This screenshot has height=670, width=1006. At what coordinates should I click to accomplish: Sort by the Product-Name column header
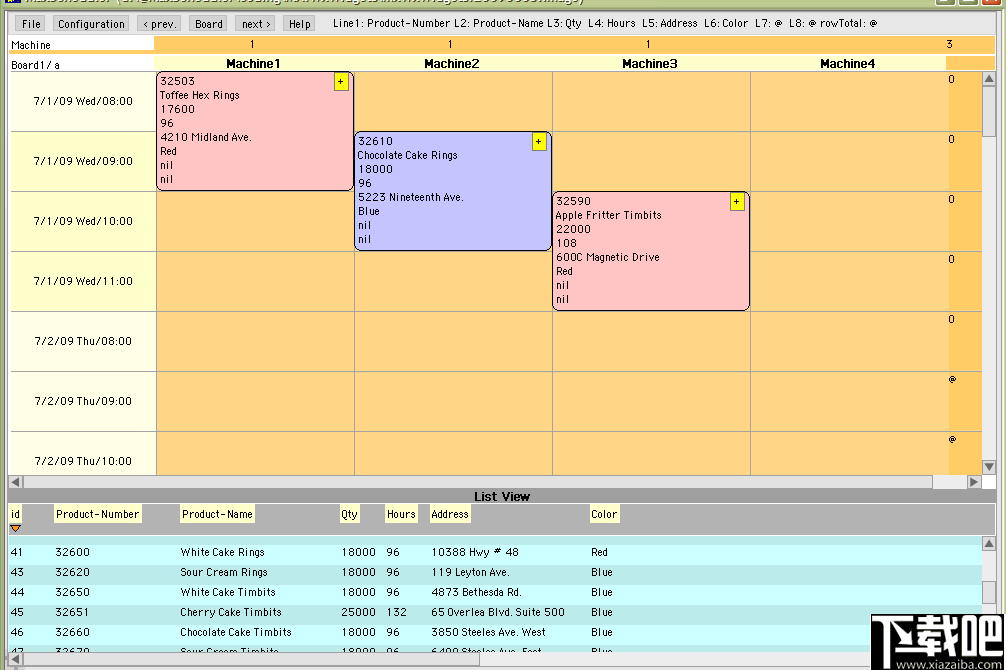tap(217, 514)
